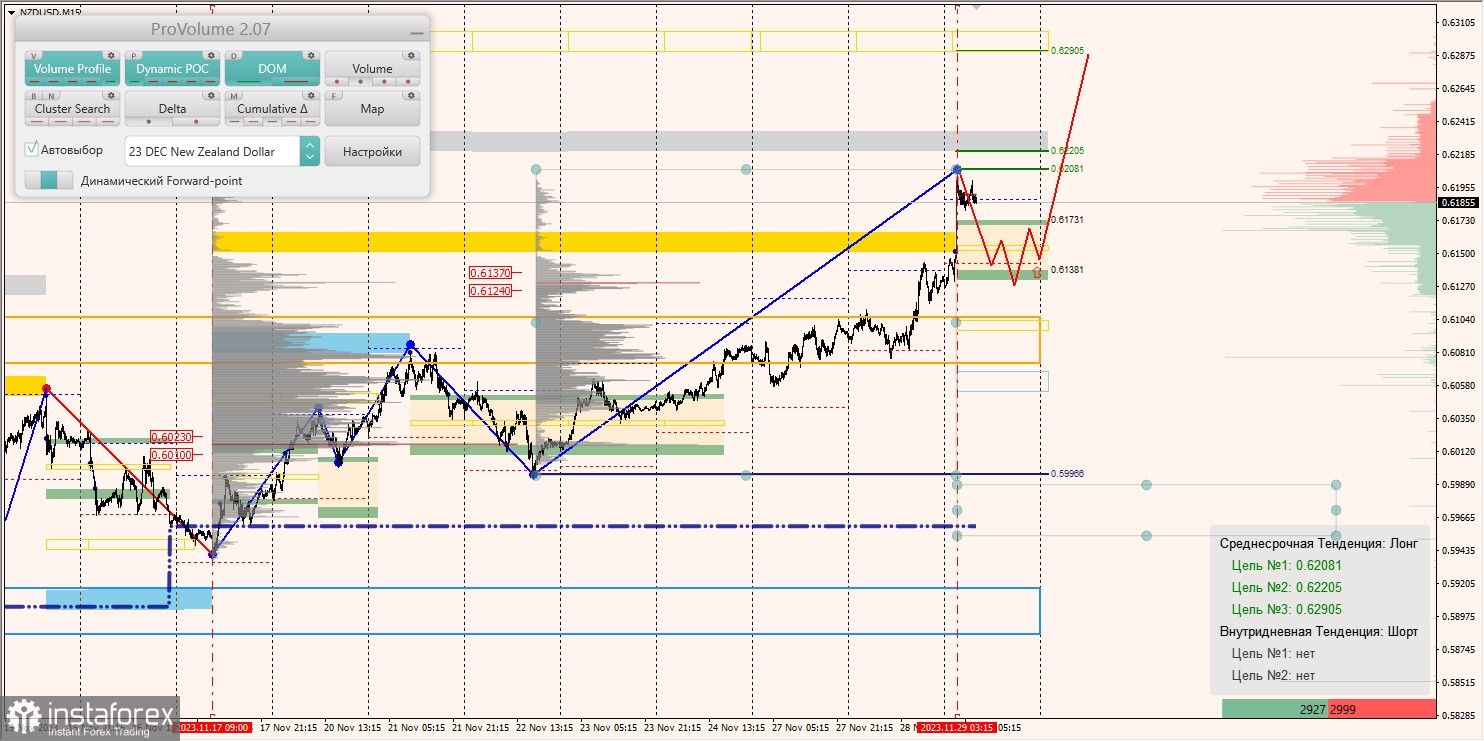
Task: Uncheck the Автовыбор checkbox
Action: (32, 149)
